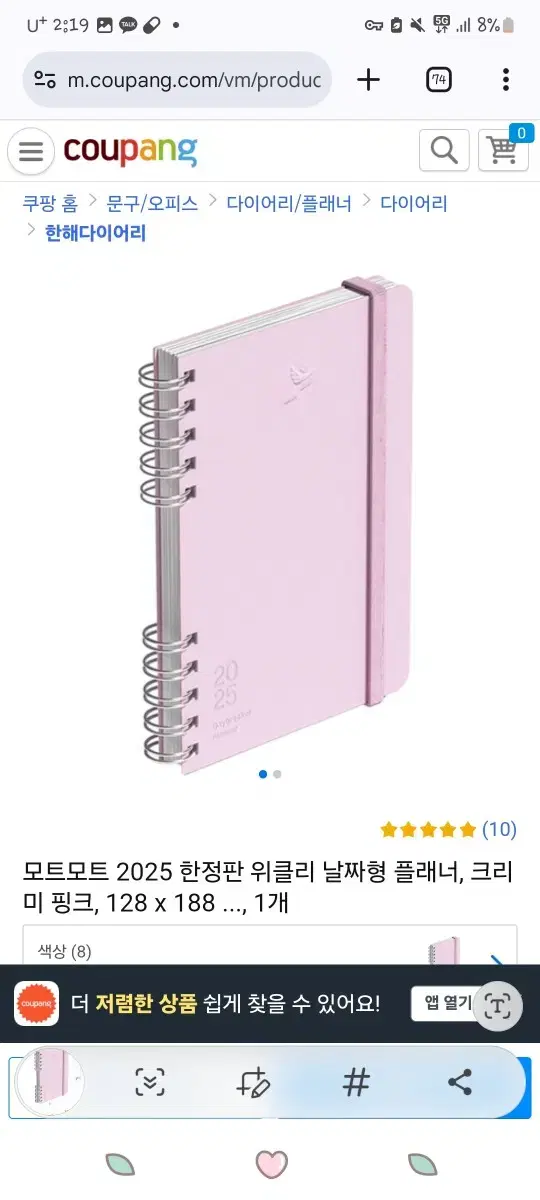The width and height of the screenshot is (540, 1200).
Task: View the five-star rating reviews
Action: coord(449,829)
